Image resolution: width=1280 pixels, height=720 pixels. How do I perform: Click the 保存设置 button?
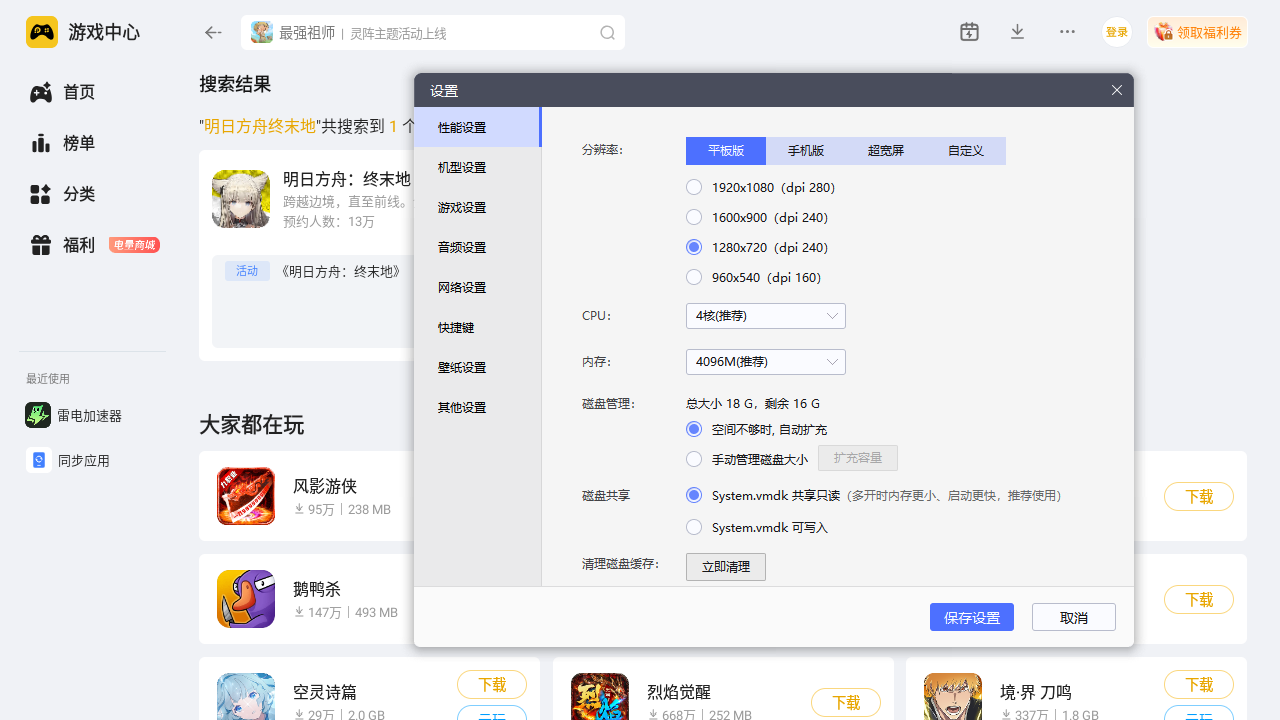(x=971, y=617)
